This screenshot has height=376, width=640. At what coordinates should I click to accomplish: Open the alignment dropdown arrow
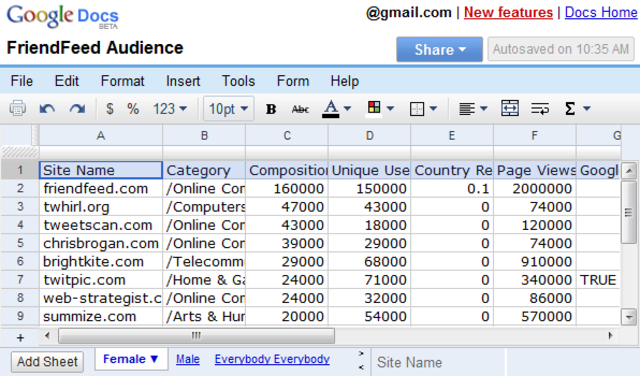click(x=484, y=109)
